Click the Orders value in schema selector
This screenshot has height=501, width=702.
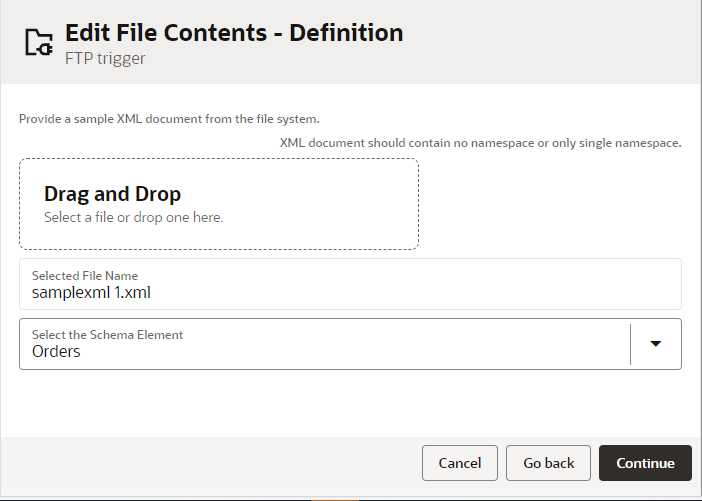point(56,352)
